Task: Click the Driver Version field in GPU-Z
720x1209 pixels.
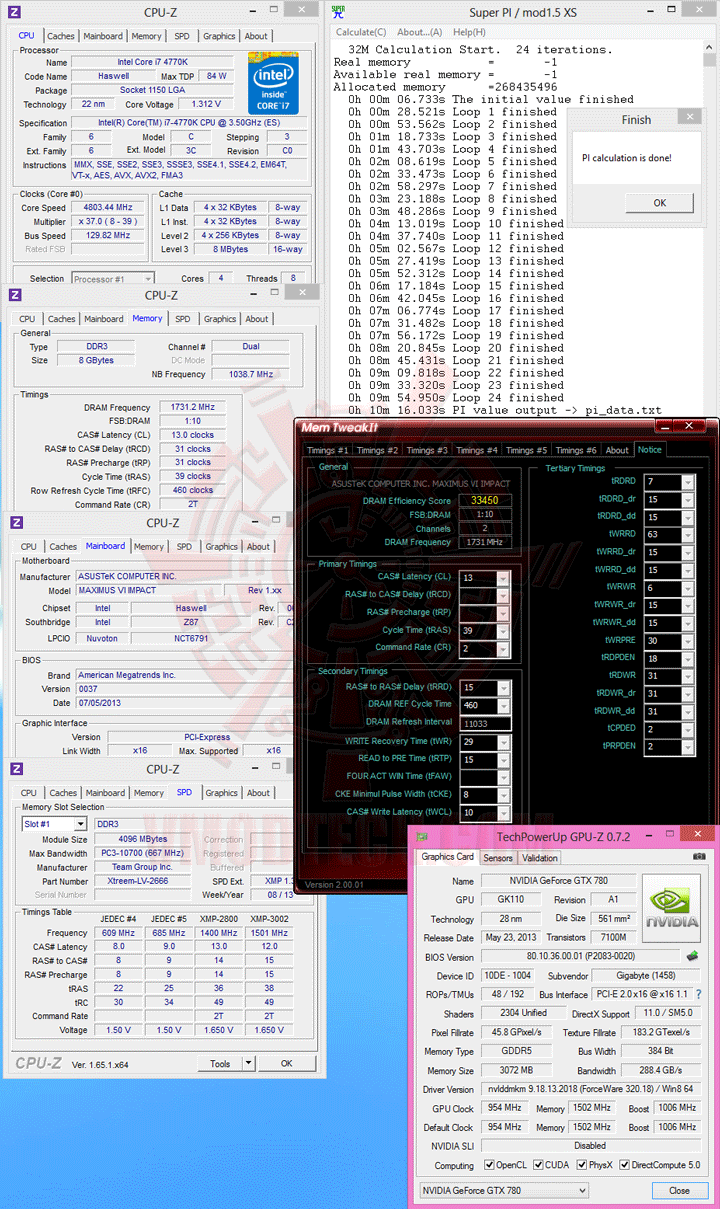Action: click(590, 1089)
